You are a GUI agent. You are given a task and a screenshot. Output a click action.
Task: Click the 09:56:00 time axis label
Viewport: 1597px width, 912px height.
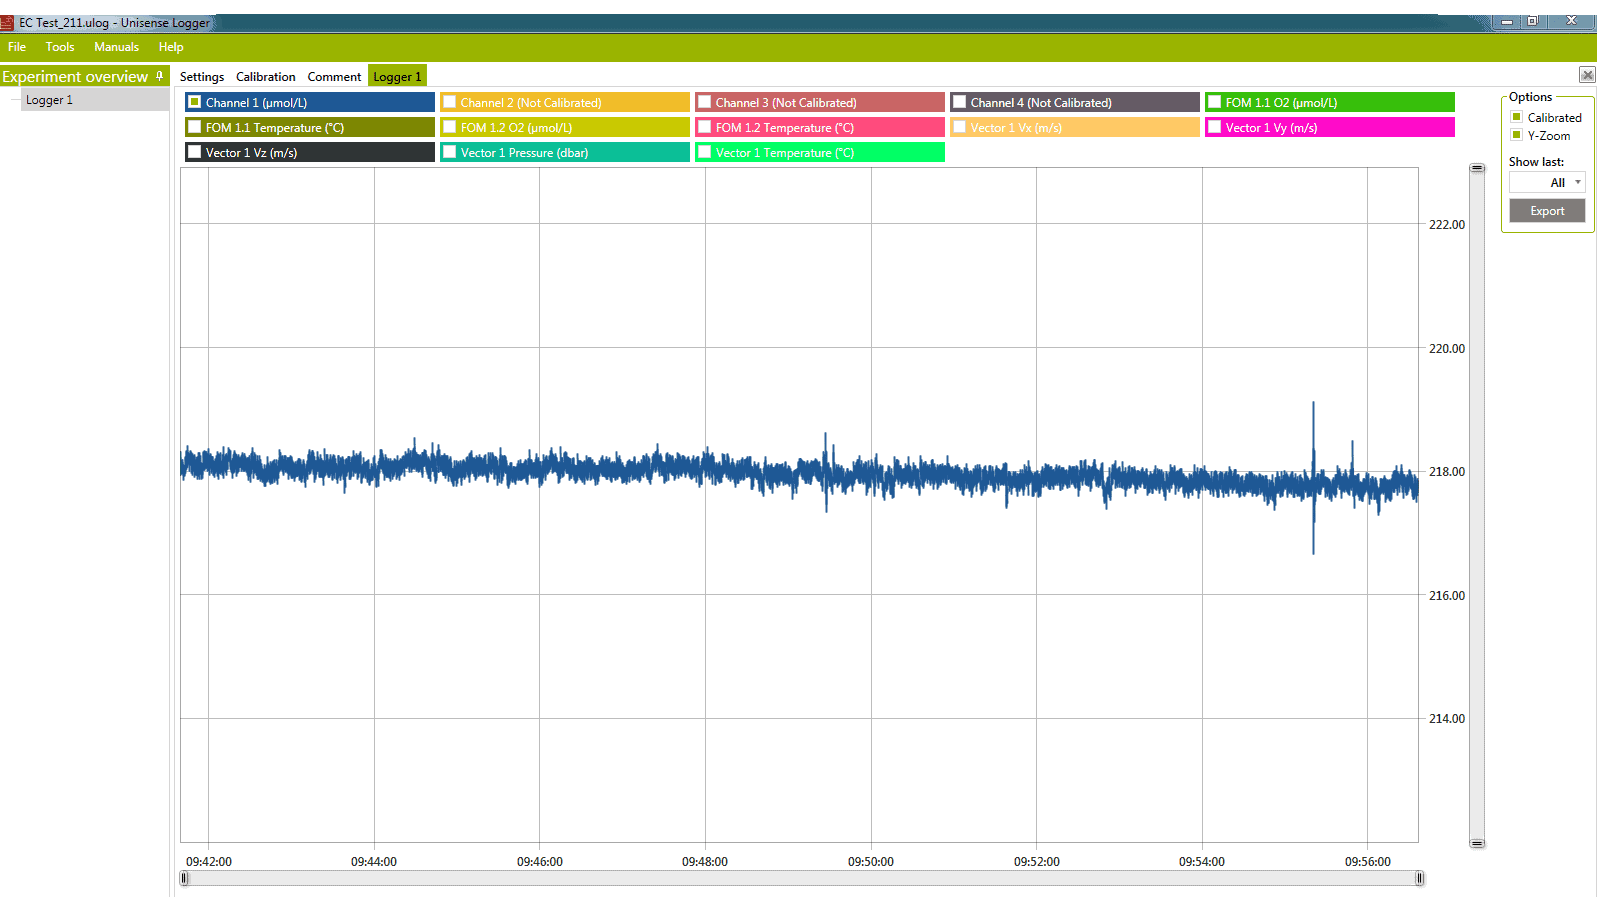click(1368, 862)
